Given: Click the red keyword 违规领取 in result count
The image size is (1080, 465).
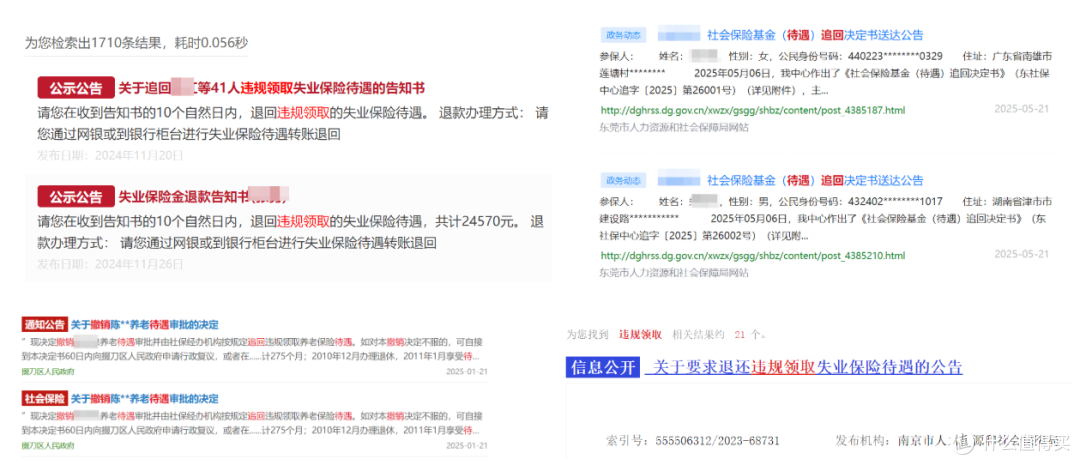Looking at the screenshot, I should (x=641, y=335).
